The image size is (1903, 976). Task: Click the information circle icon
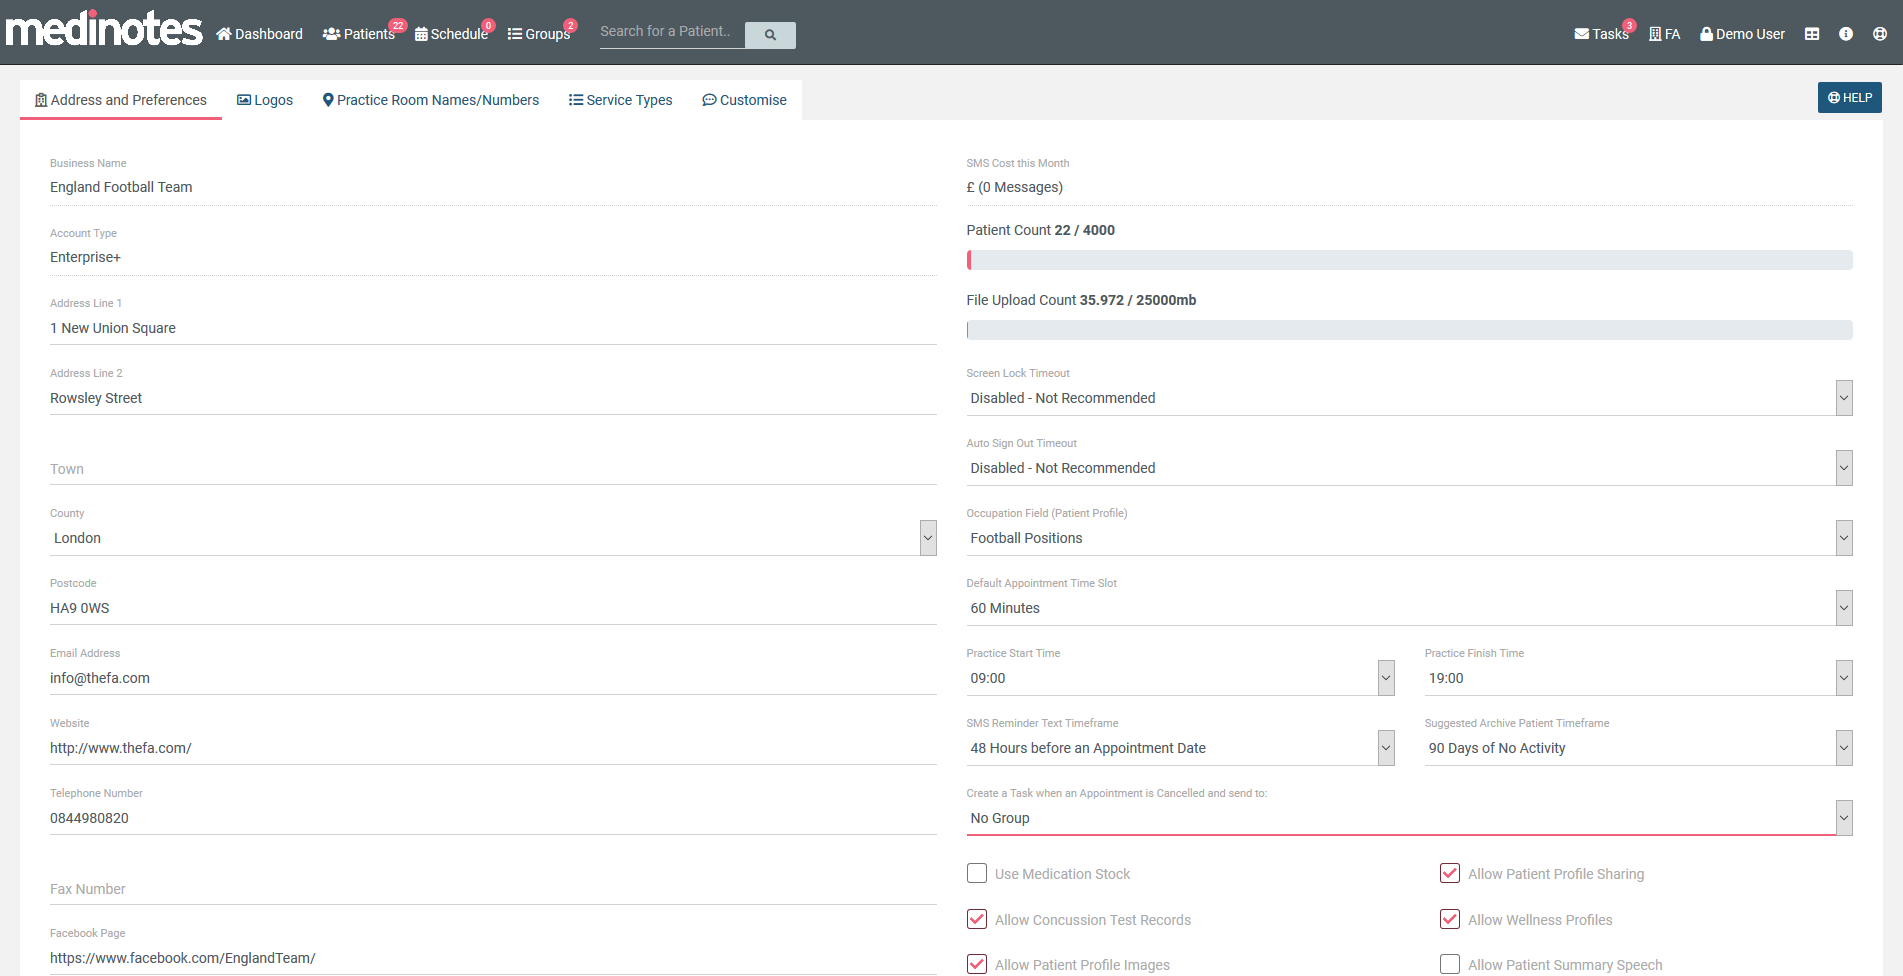1846,34
